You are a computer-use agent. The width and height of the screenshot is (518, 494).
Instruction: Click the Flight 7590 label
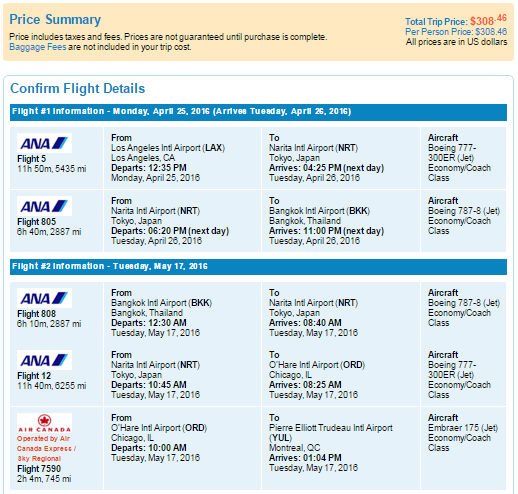point(39,469)
